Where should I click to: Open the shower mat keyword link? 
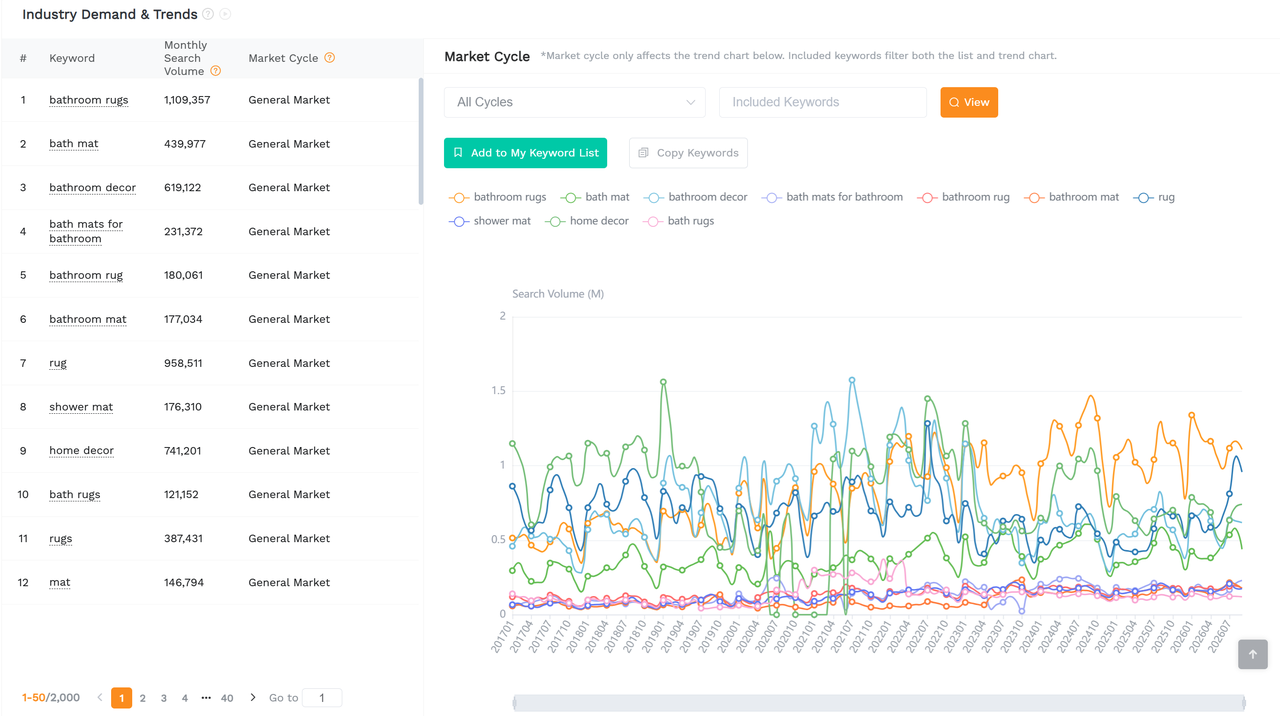81,407
